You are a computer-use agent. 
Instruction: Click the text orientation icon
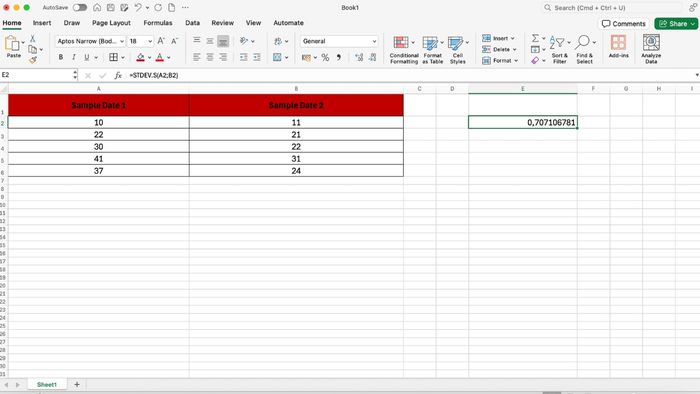coord(244,41)
